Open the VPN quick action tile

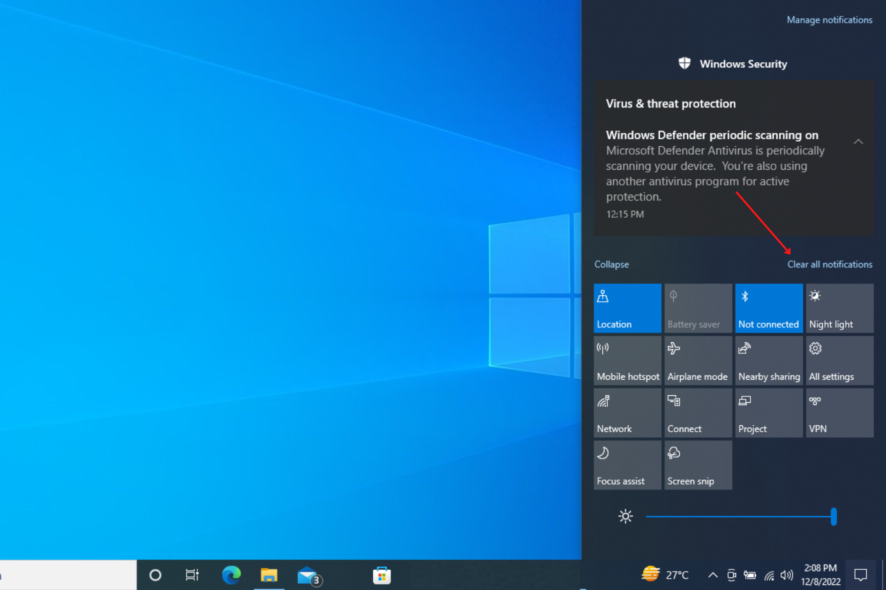tap(839, 413)
